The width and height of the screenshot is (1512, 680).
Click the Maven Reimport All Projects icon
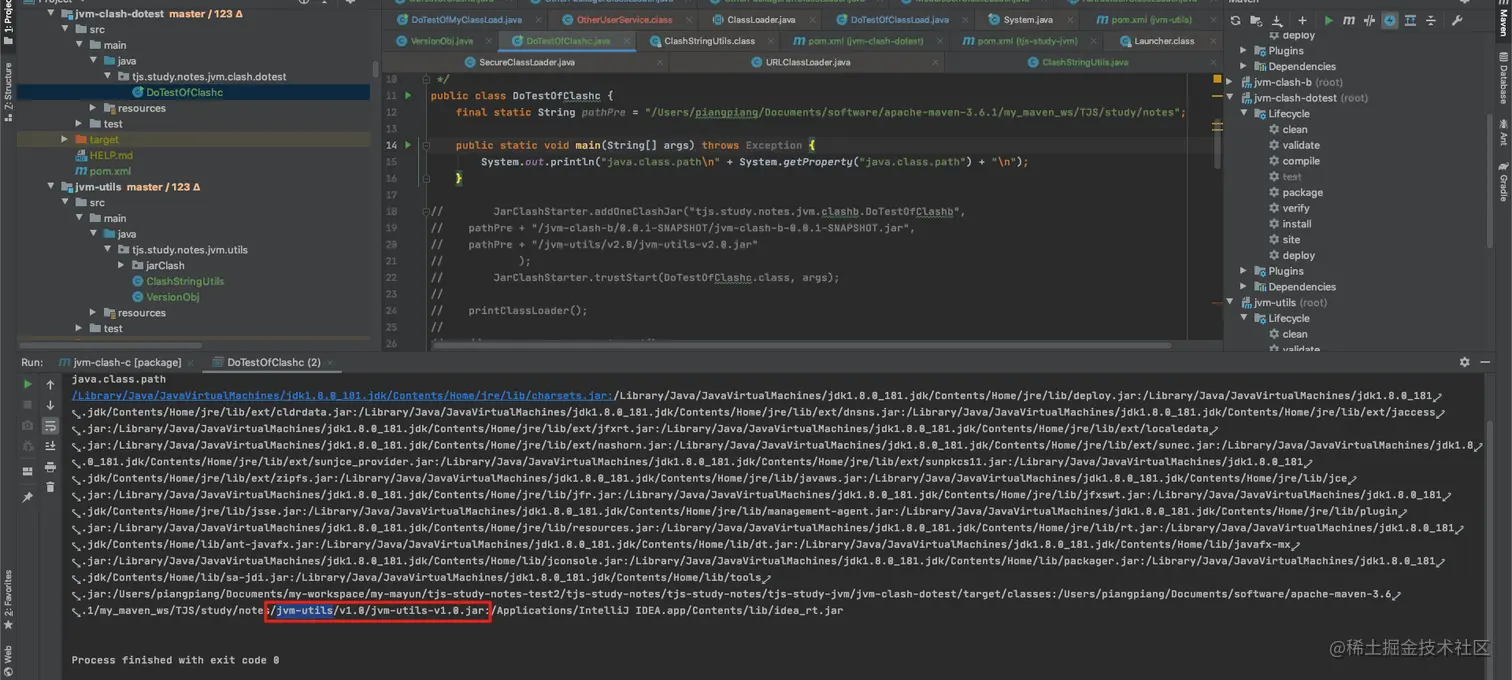click(x=1235, y=20)
